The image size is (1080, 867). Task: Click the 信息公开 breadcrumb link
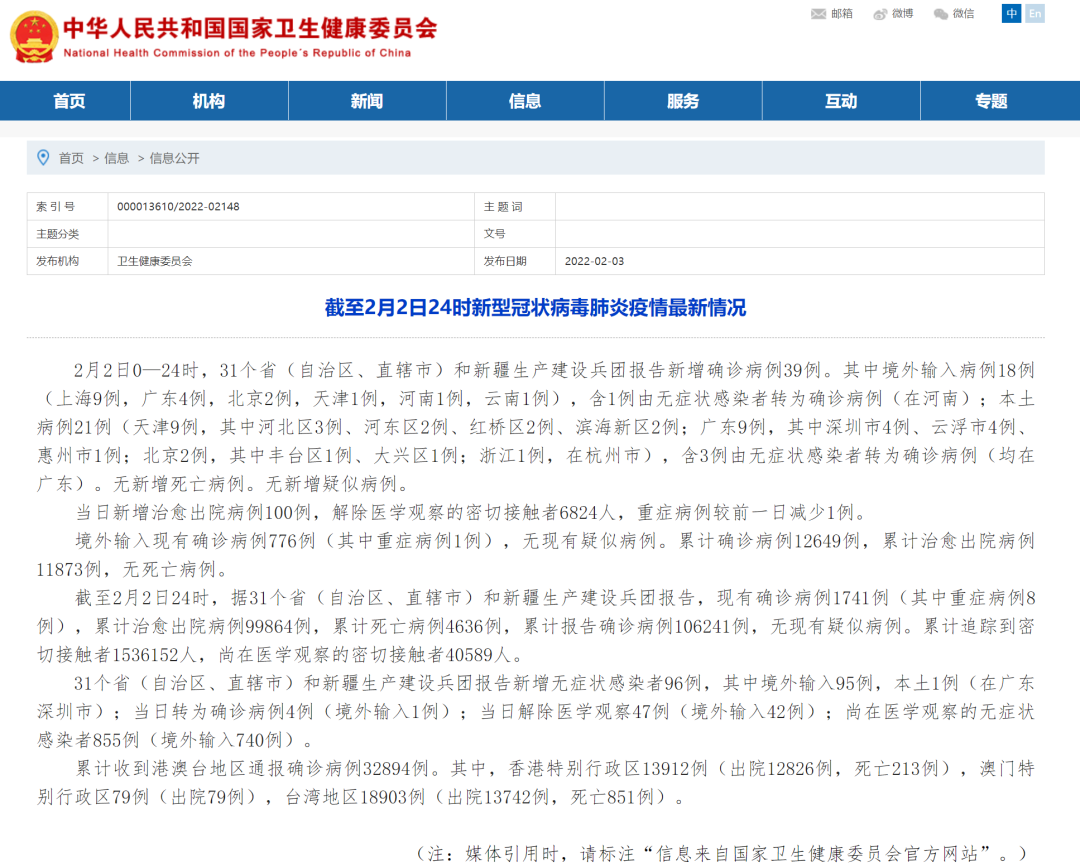(175, 158)
